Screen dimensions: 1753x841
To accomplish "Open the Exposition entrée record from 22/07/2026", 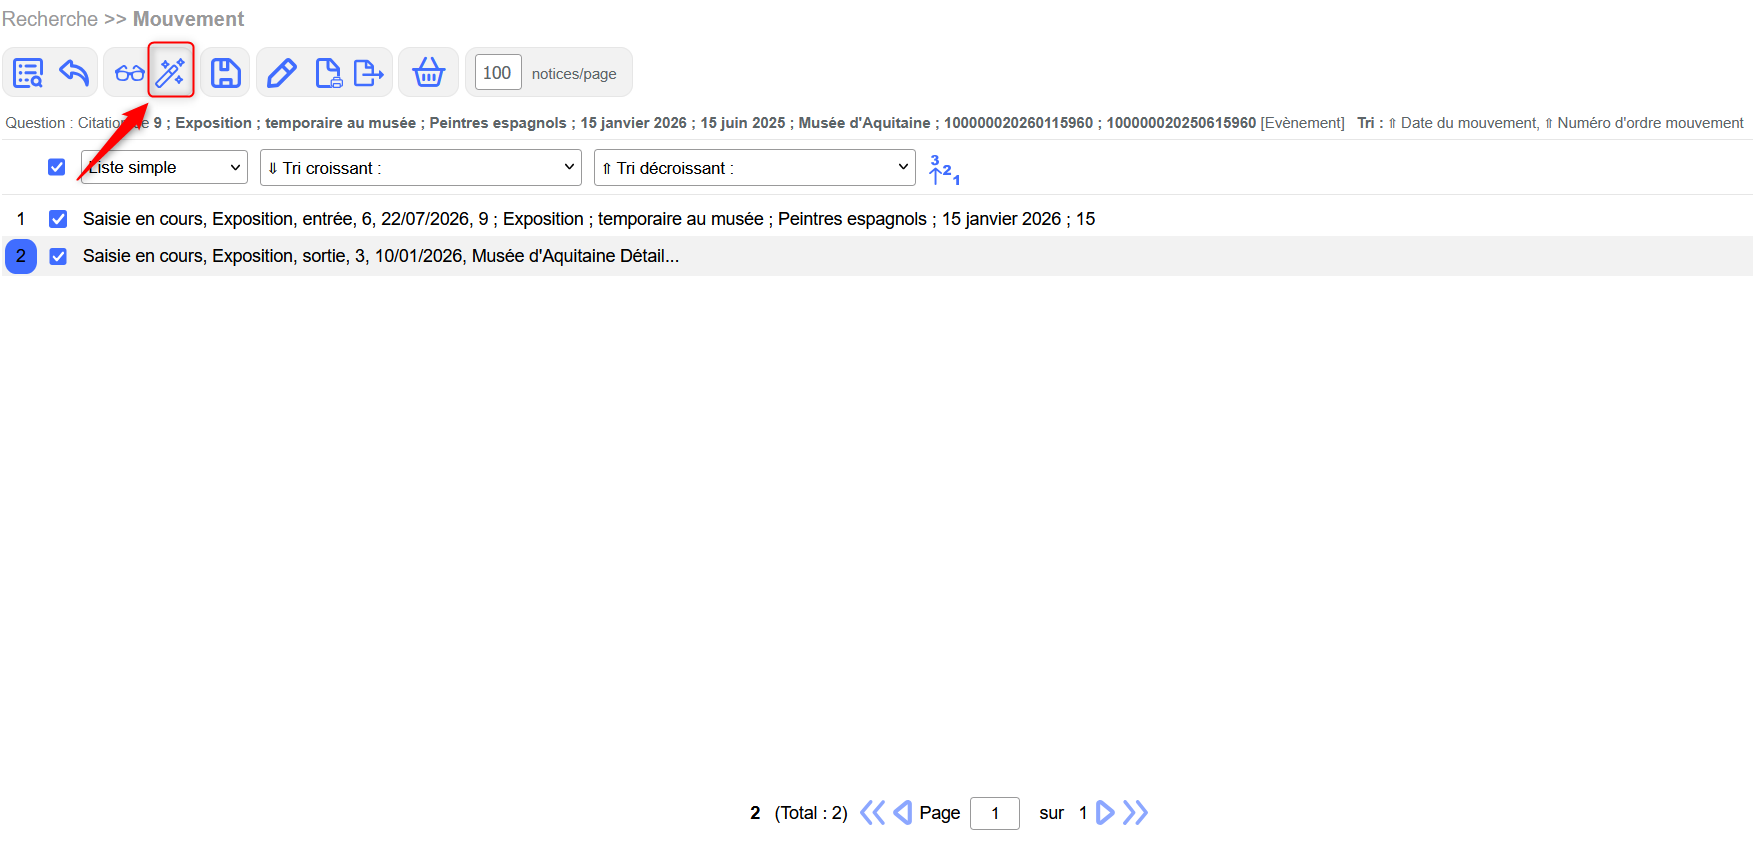I will 588,219.
